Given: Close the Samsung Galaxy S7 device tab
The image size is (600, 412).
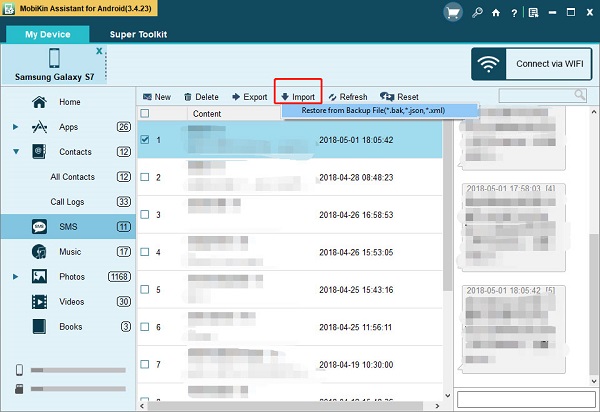Looking at the screenshot, I should (99, 50).
